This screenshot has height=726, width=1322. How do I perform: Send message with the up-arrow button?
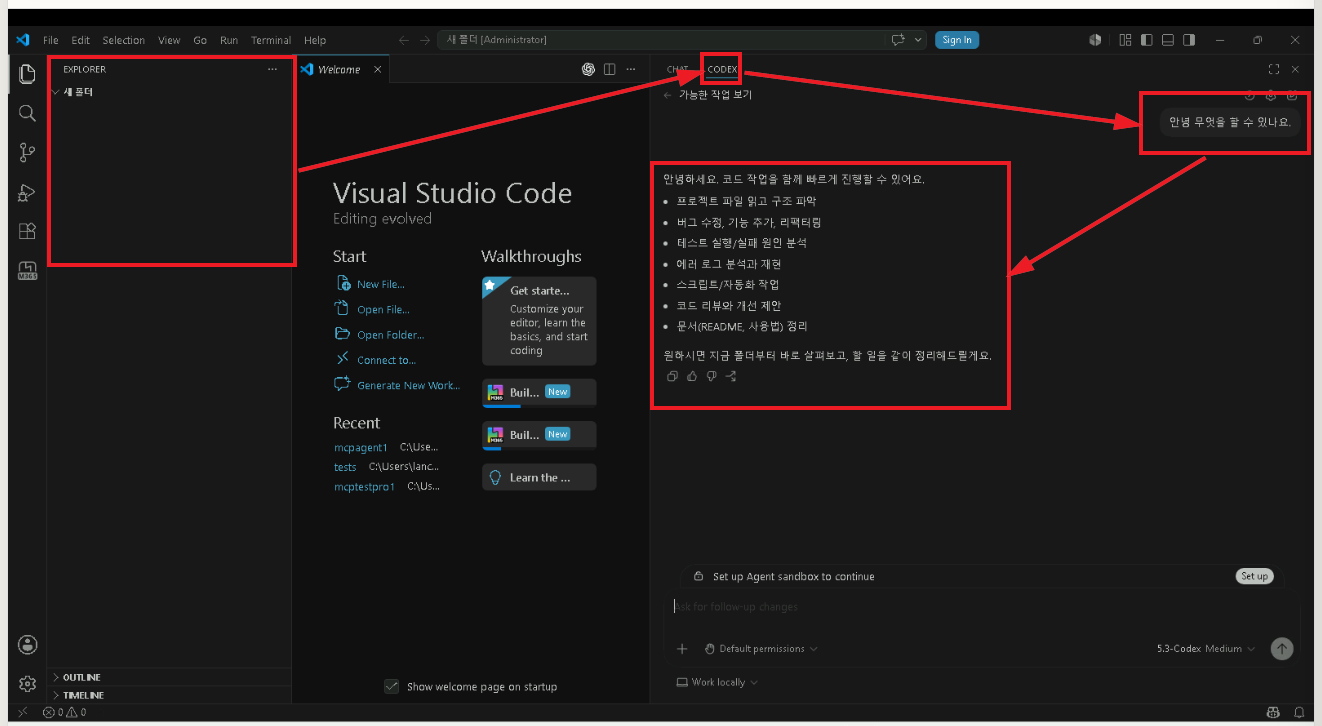point(1281,649)
